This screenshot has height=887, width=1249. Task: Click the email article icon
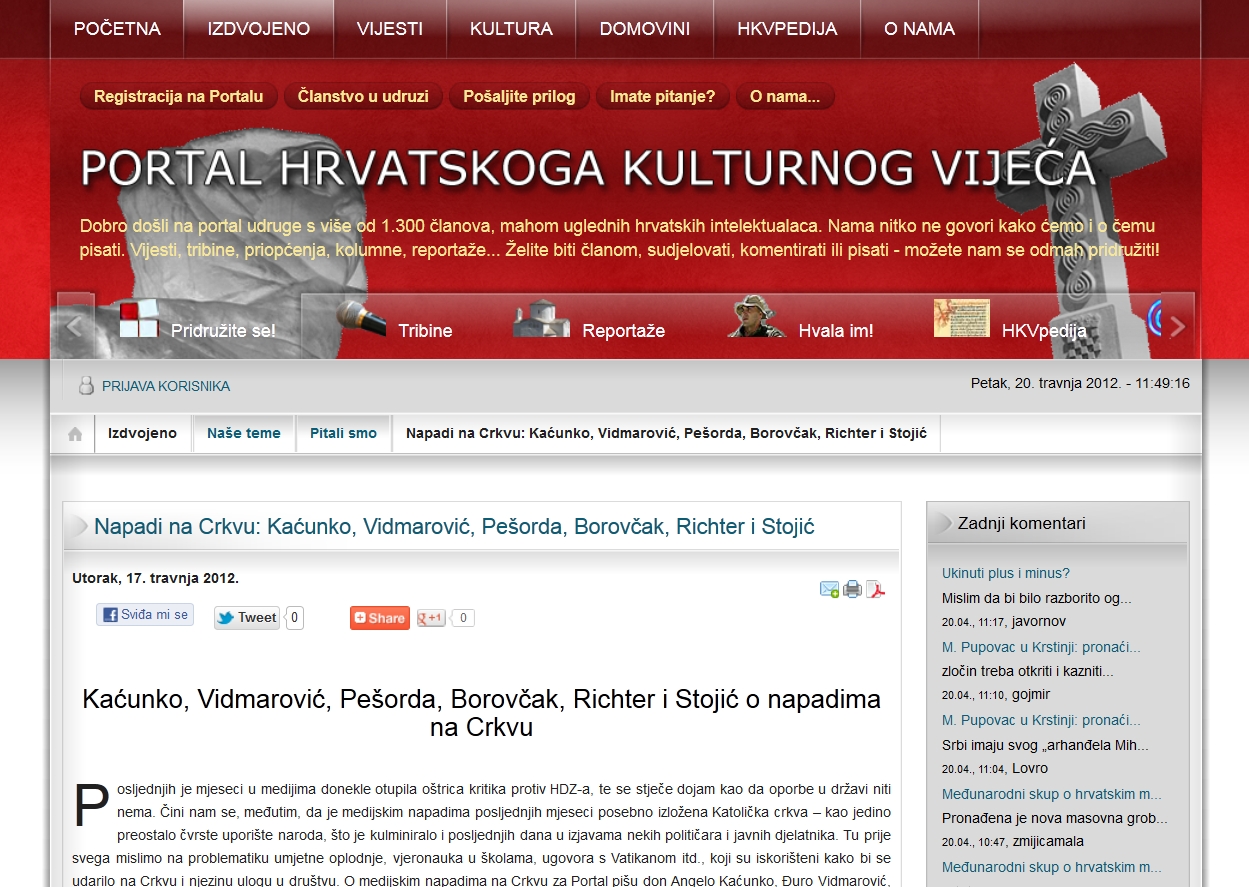[829, 589]
